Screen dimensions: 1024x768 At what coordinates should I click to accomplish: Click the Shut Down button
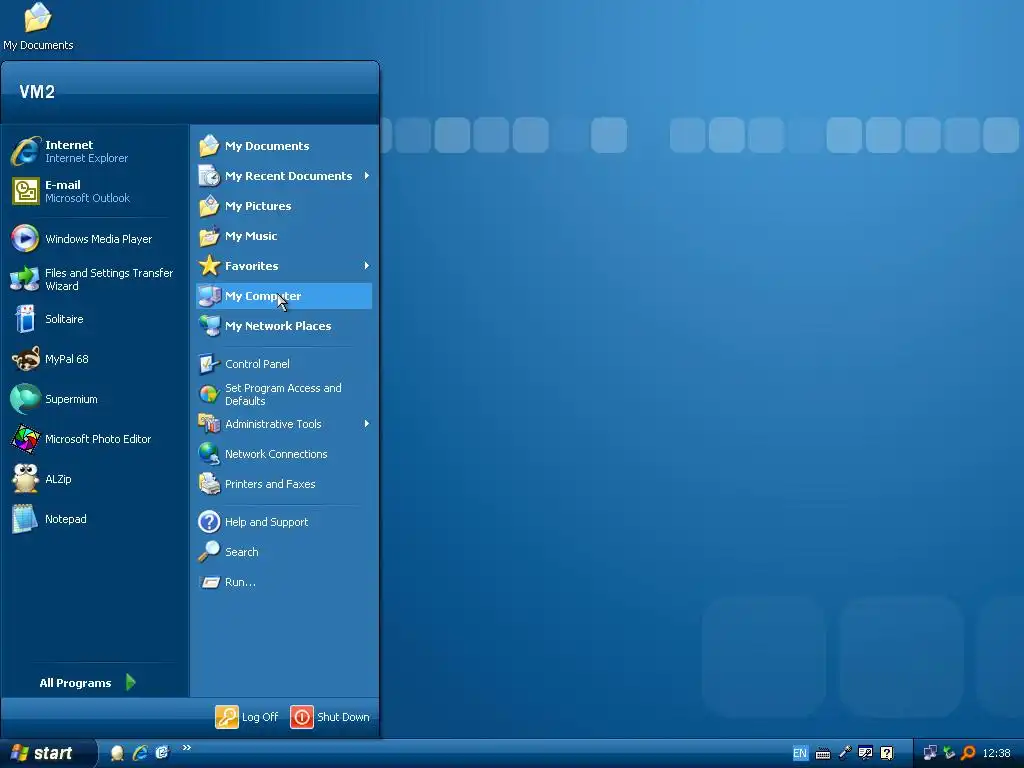(x=330, y=716)
